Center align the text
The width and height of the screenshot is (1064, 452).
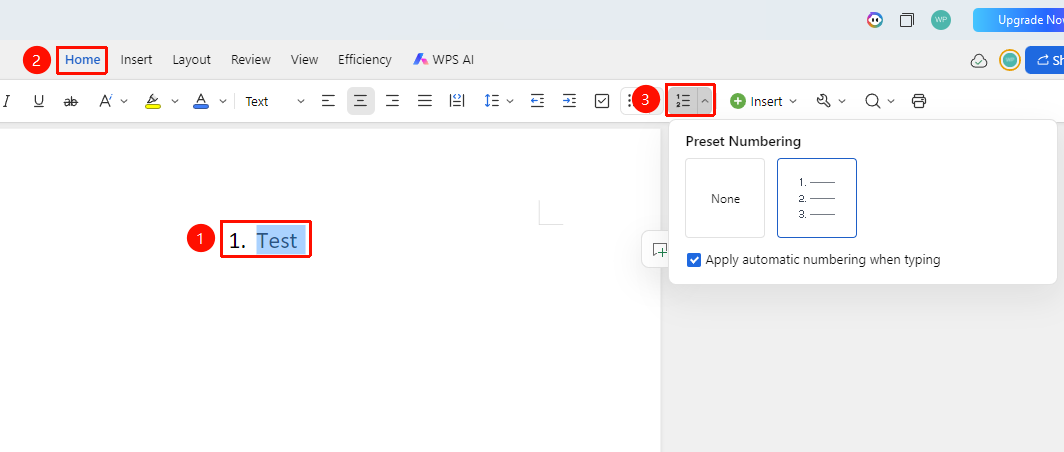pyautogui.click(x=361, y=101)
